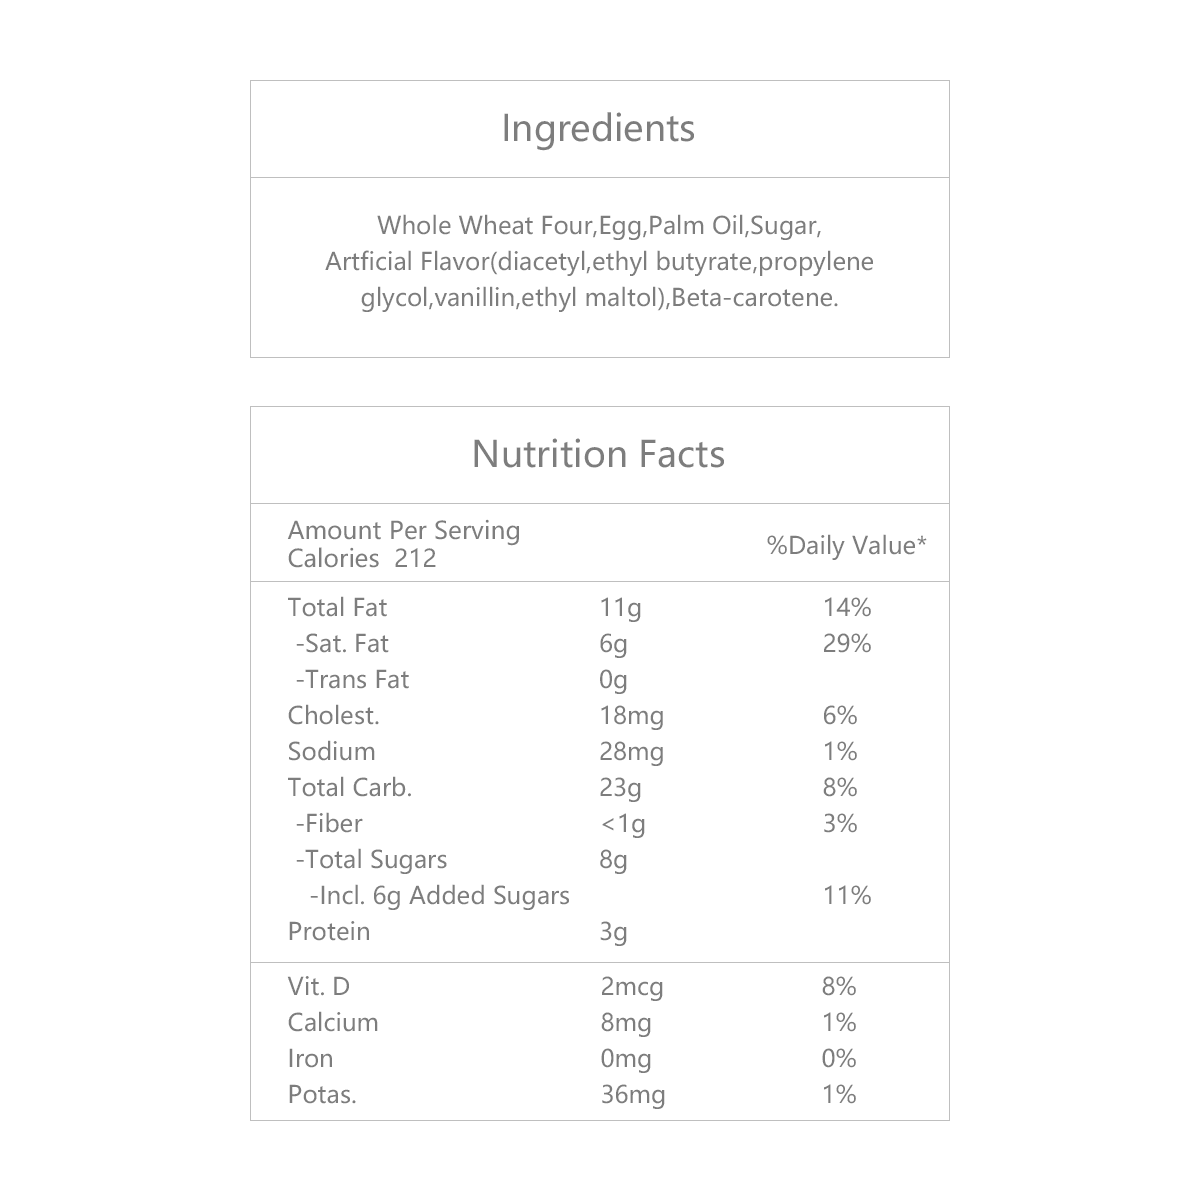Click the Total Carb. 23g amount

(x=620, y=788)
